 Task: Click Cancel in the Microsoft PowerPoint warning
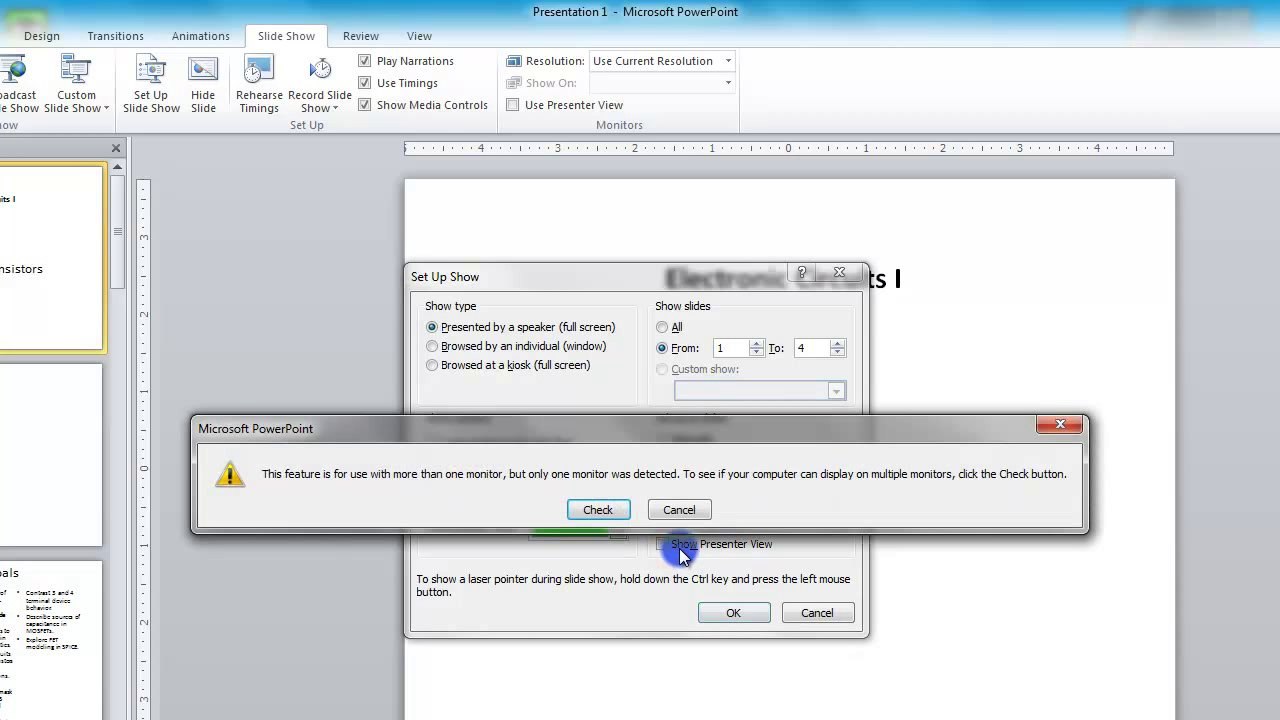(x=679, y=510)
